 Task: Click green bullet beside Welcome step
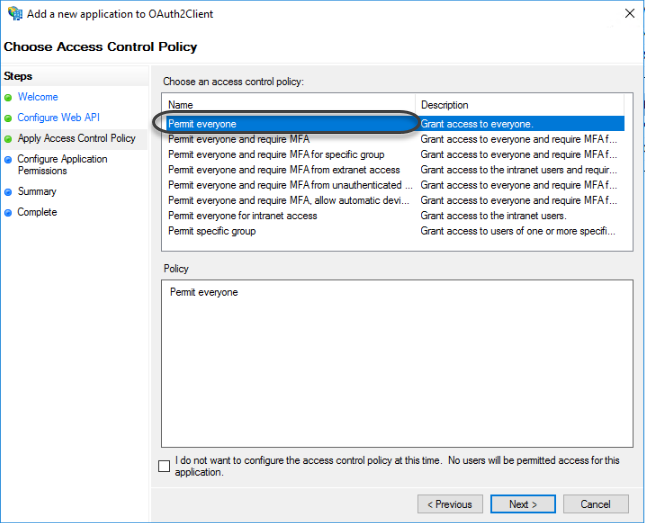pos(8,98)
